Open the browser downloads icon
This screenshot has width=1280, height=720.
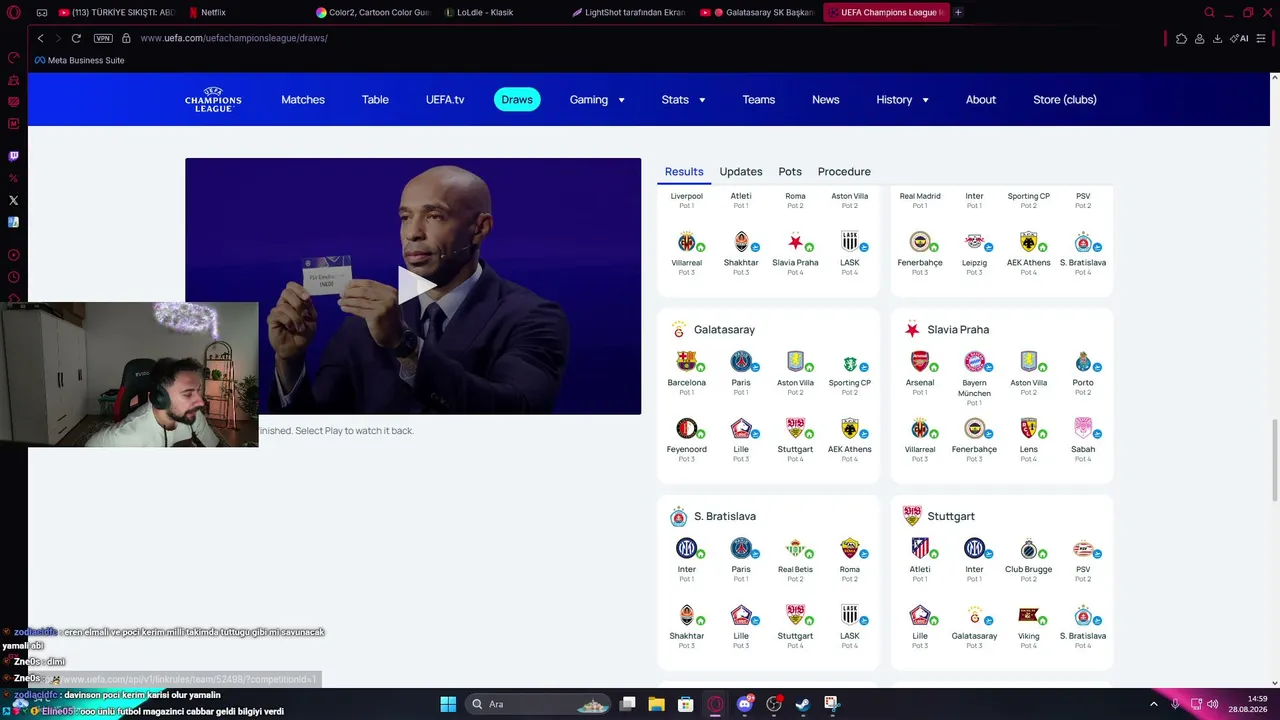(x=1217, y=38)
